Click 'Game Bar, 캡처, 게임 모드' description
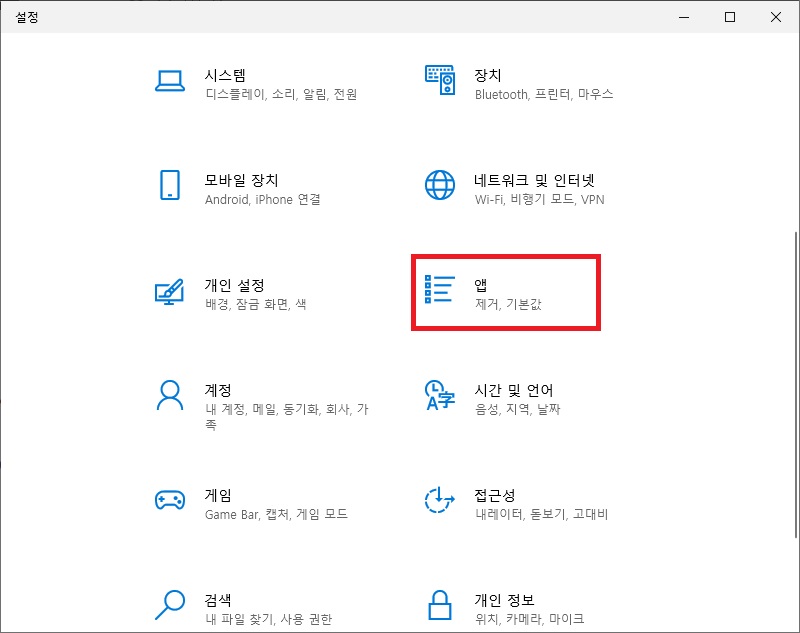The width and height of the screenshot is (800, 633). (x=276, y=514)
